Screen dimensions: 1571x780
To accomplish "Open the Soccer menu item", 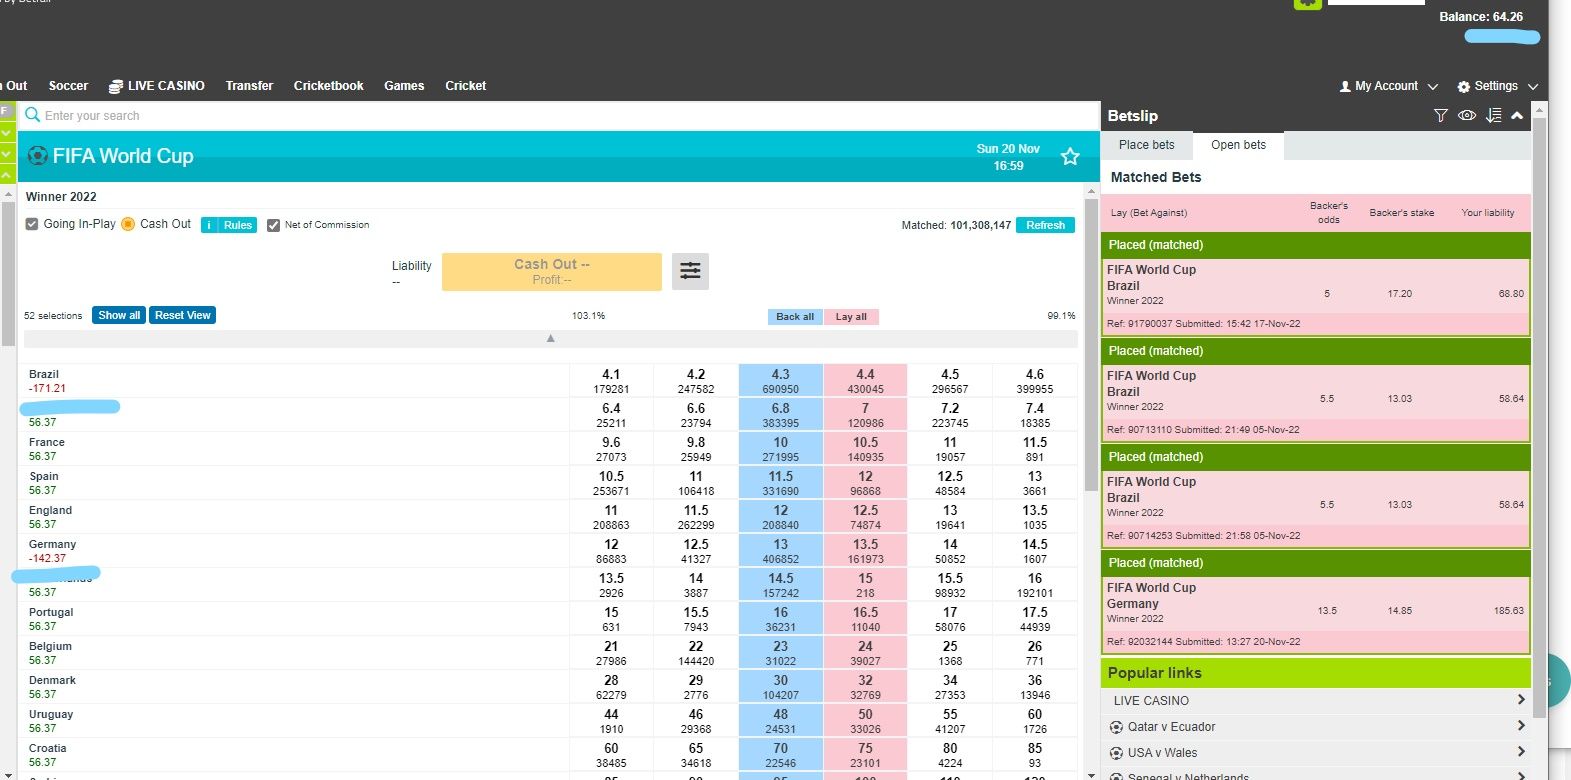I will tap(68, 86).
